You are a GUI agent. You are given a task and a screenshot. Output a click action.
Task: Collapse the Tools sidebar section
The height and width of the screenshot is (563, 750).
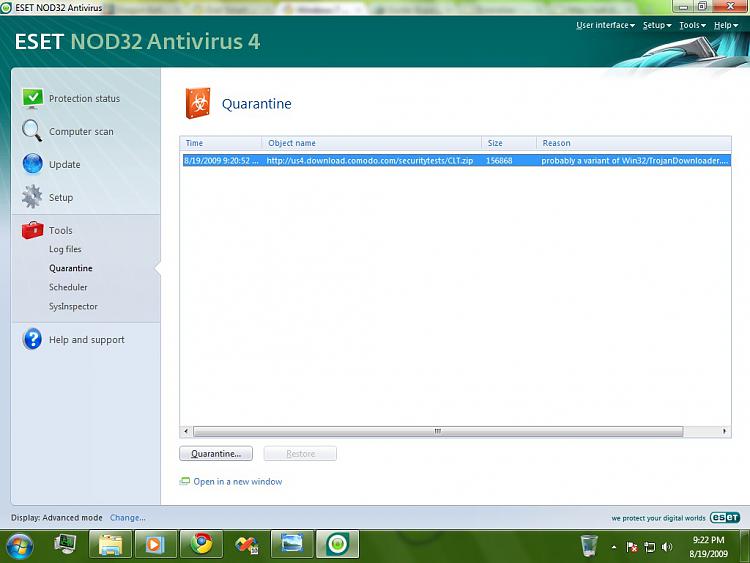click(x=61, y=231)
